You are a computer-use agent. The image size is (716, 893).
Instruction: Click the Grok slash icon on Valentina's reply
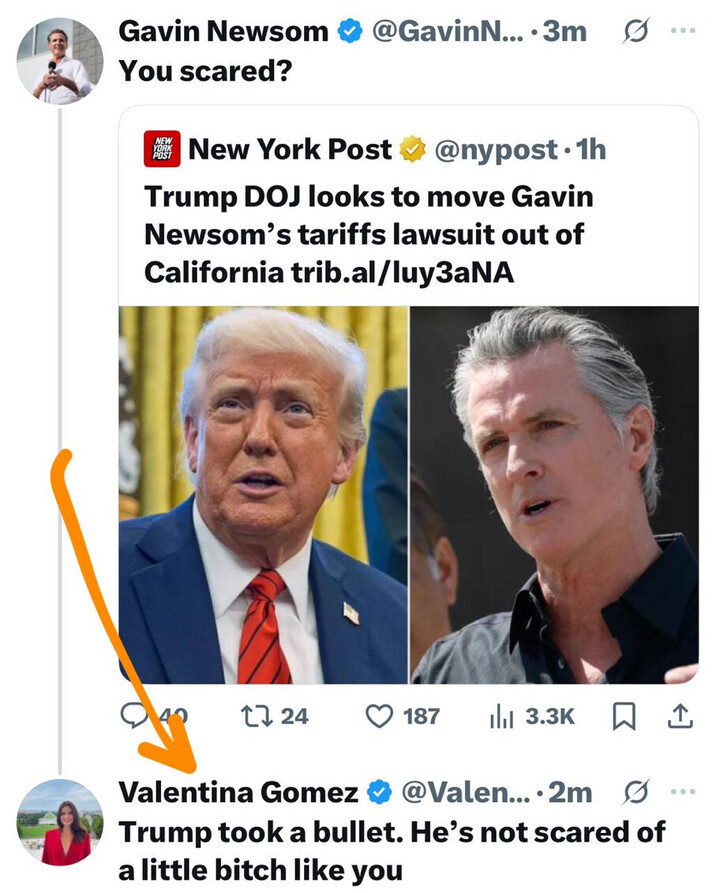tap(636, 792)
